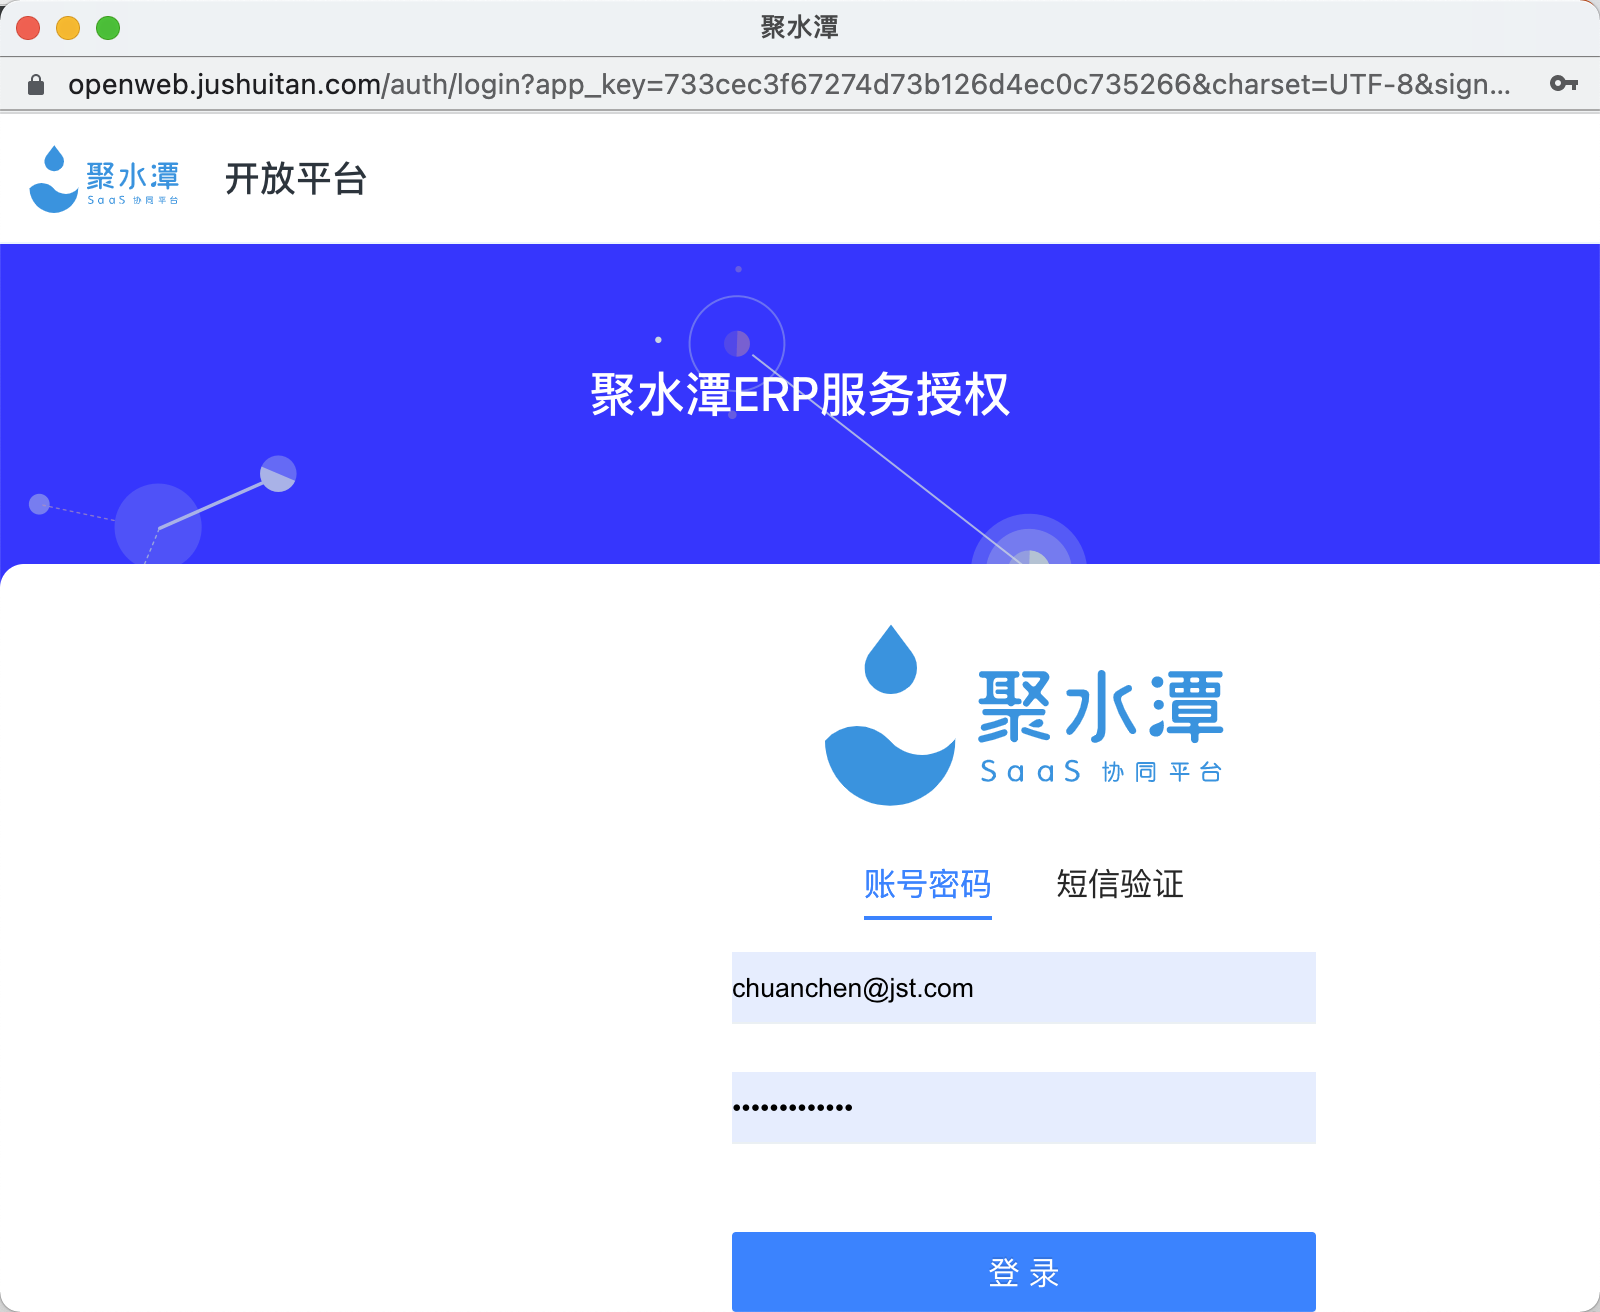
Task: Focus the password input field
Action: (x=1023, y=1108)
